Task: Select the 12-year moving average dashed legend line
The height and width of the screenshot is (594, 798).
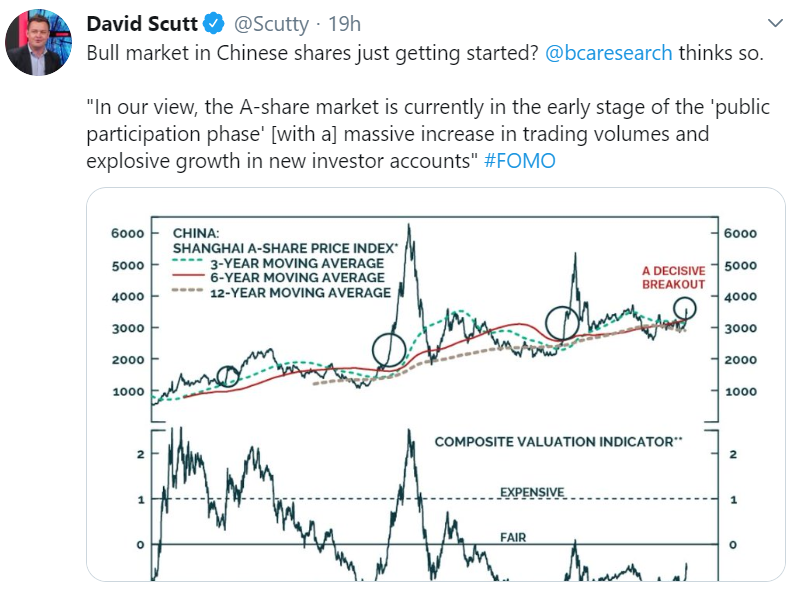Action: coord(188,290)
